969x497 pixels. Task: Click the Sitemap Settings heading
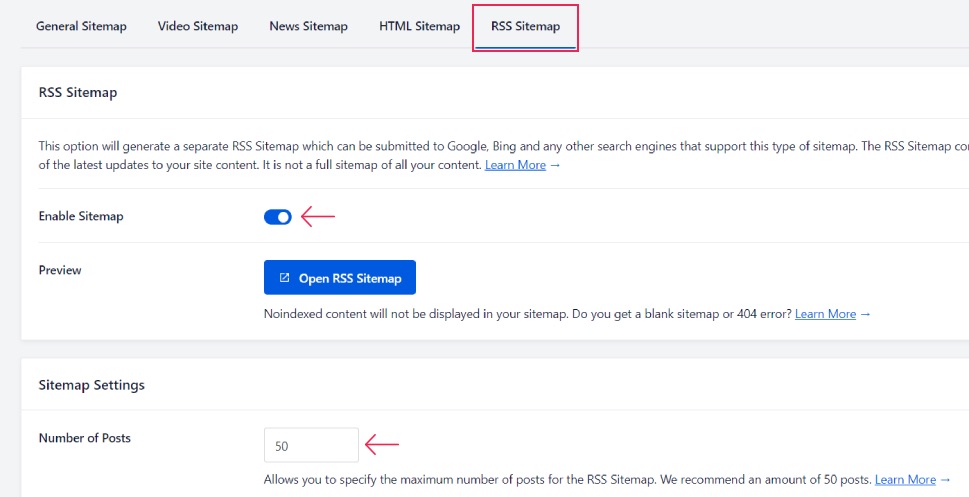tap(91, 385)
